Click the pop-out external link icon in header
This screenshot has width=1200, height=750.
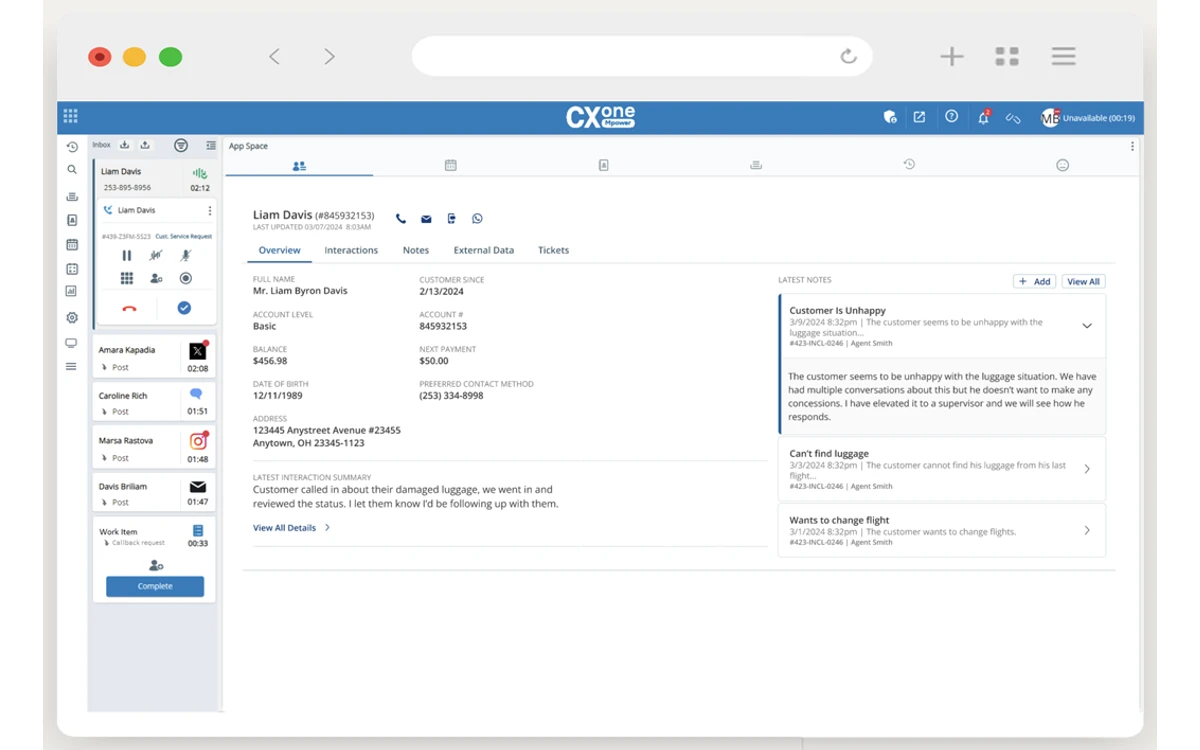tap(919, 117)
